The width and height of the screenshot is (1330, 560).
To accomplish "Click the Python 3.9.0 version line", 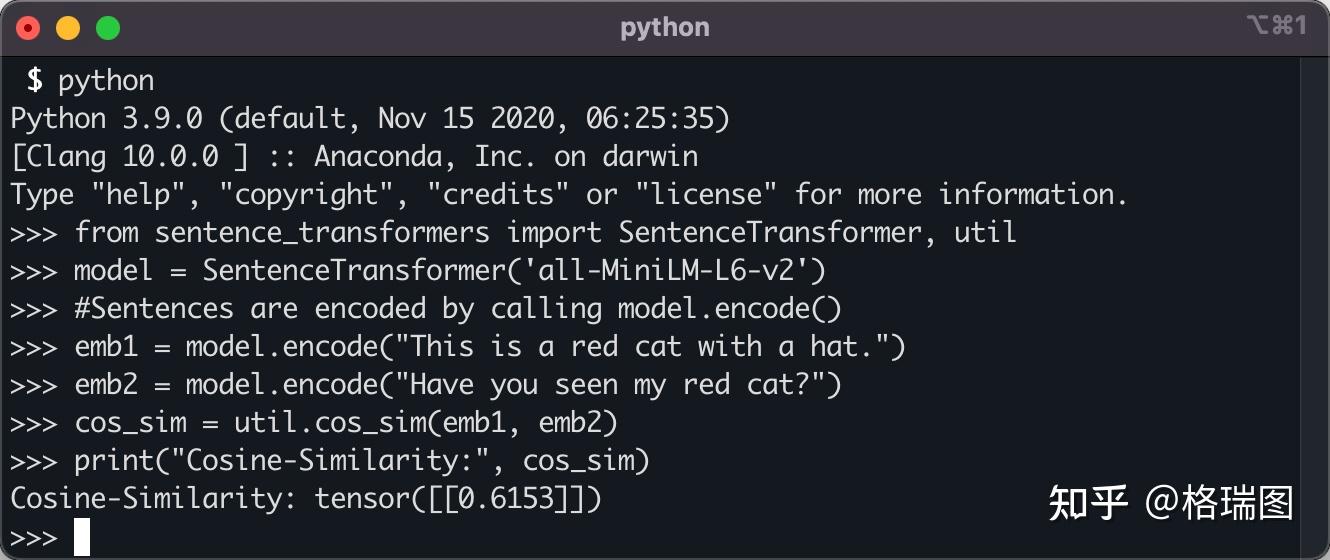I will coord(370,119).
